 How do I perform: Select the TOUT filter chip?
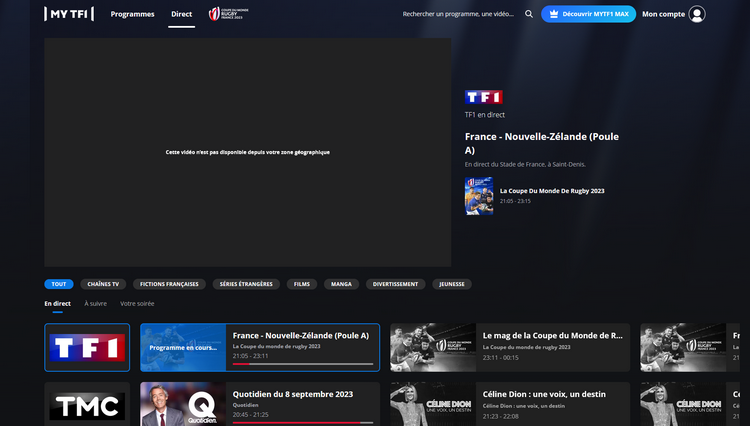tap(59, 284)
